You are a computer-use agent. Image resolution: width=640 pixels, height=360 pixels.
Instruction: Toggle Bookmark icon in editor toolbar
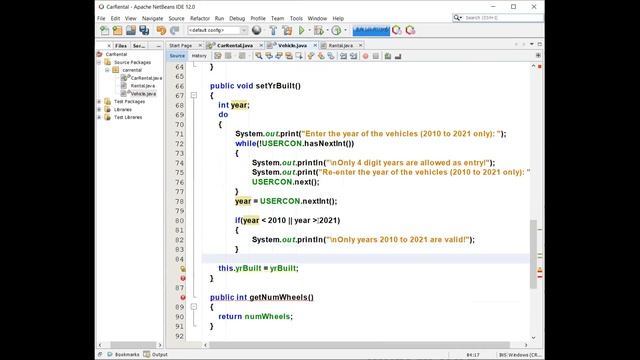coord(331,56)
